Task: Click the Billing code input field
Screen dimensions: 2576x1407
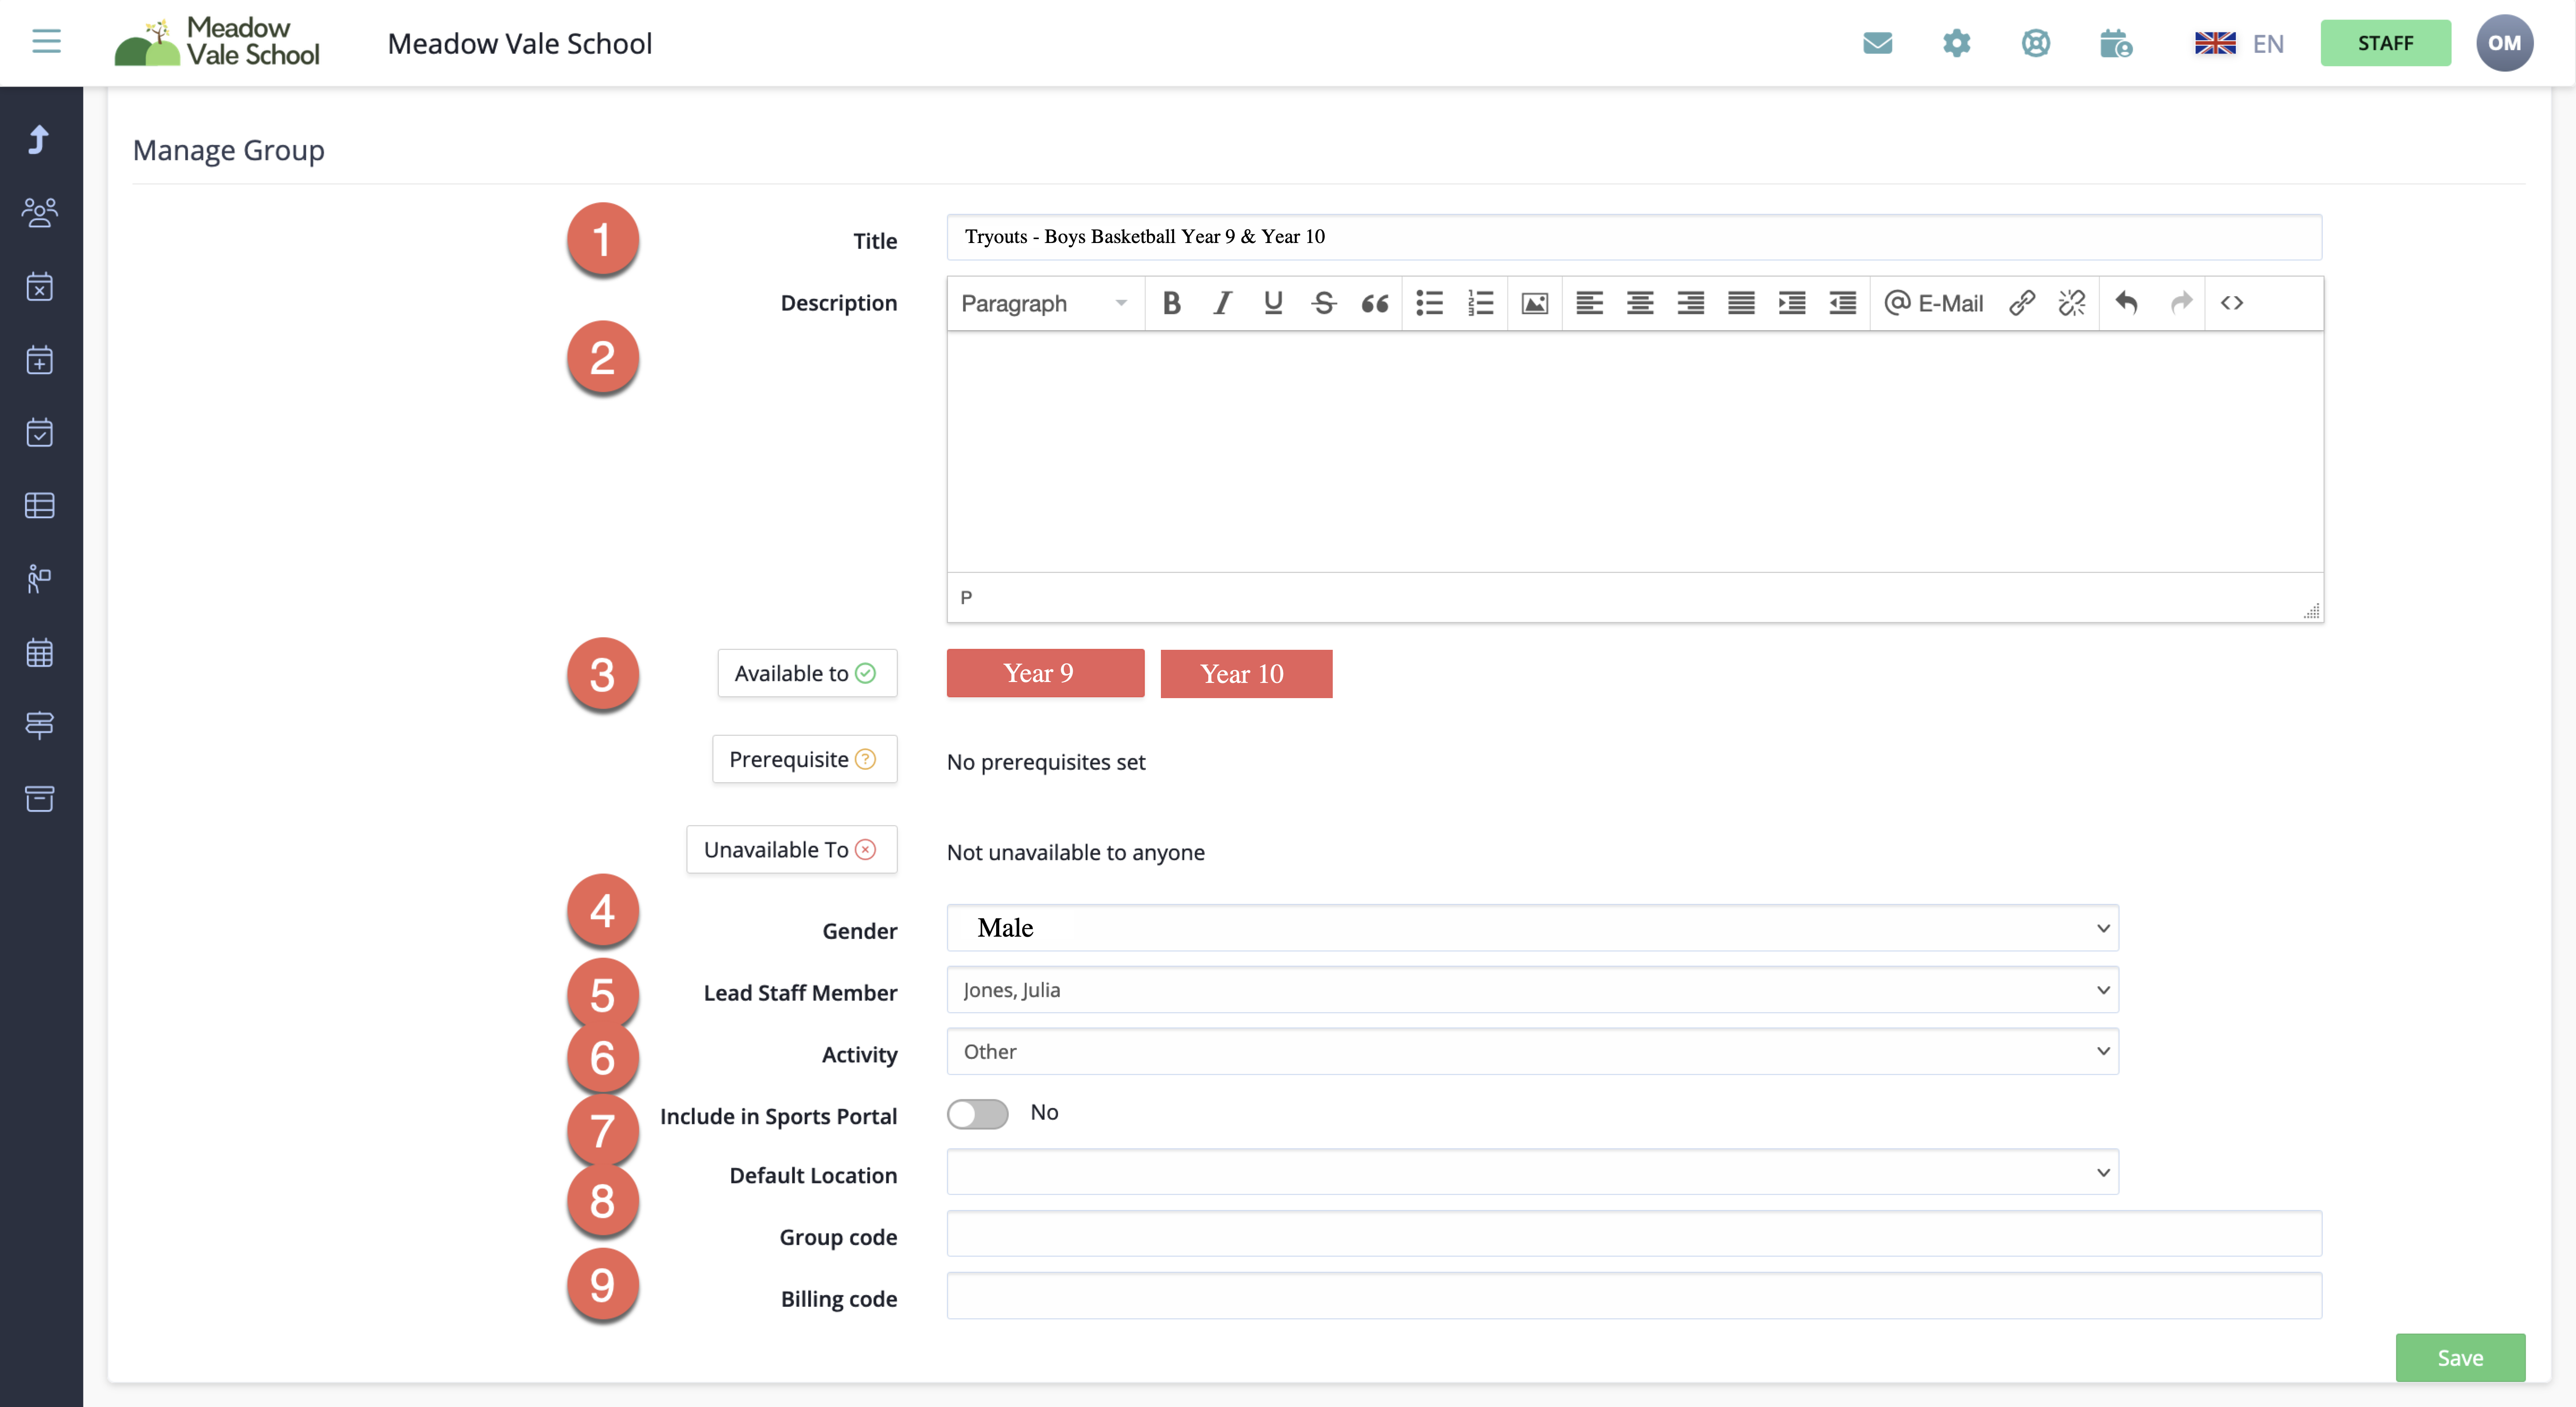Action: click(x=1634, y=1296)
